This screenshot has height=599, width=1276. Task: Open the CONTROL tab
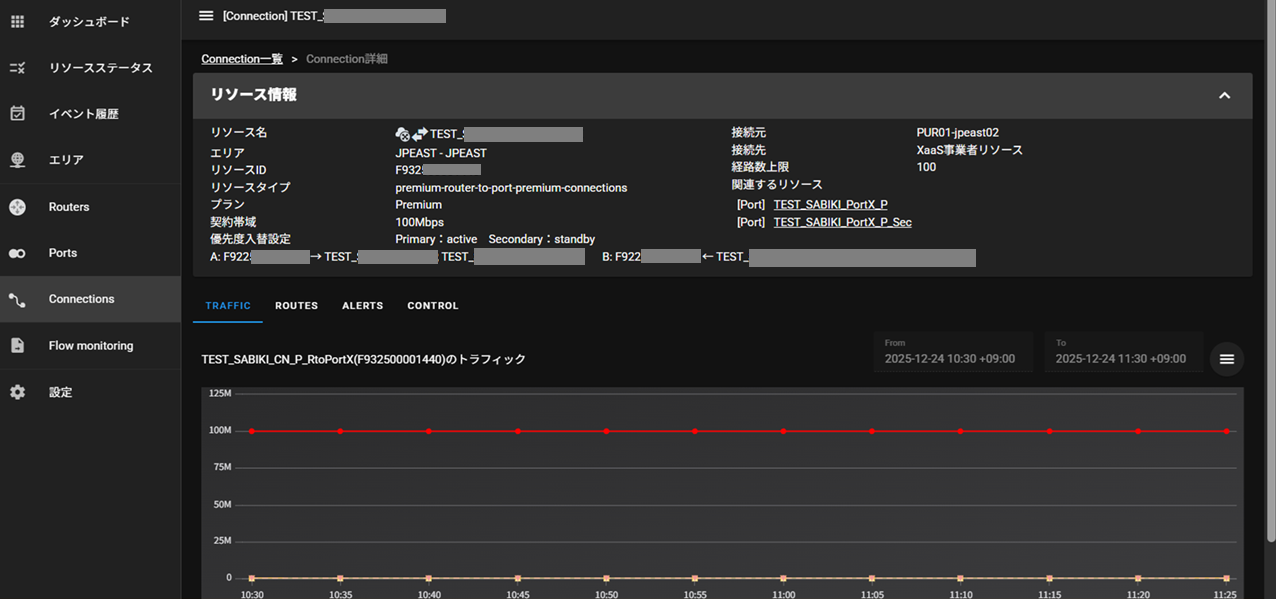point(432,306)
